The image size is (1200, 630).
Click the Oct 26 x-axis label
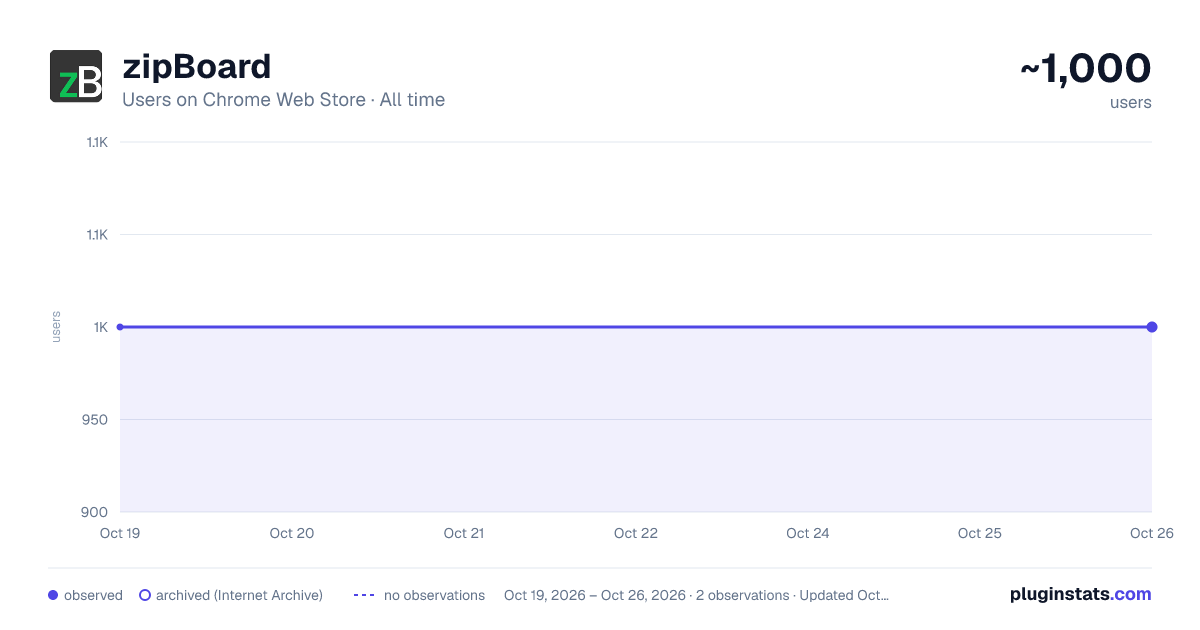(1151, 533)
